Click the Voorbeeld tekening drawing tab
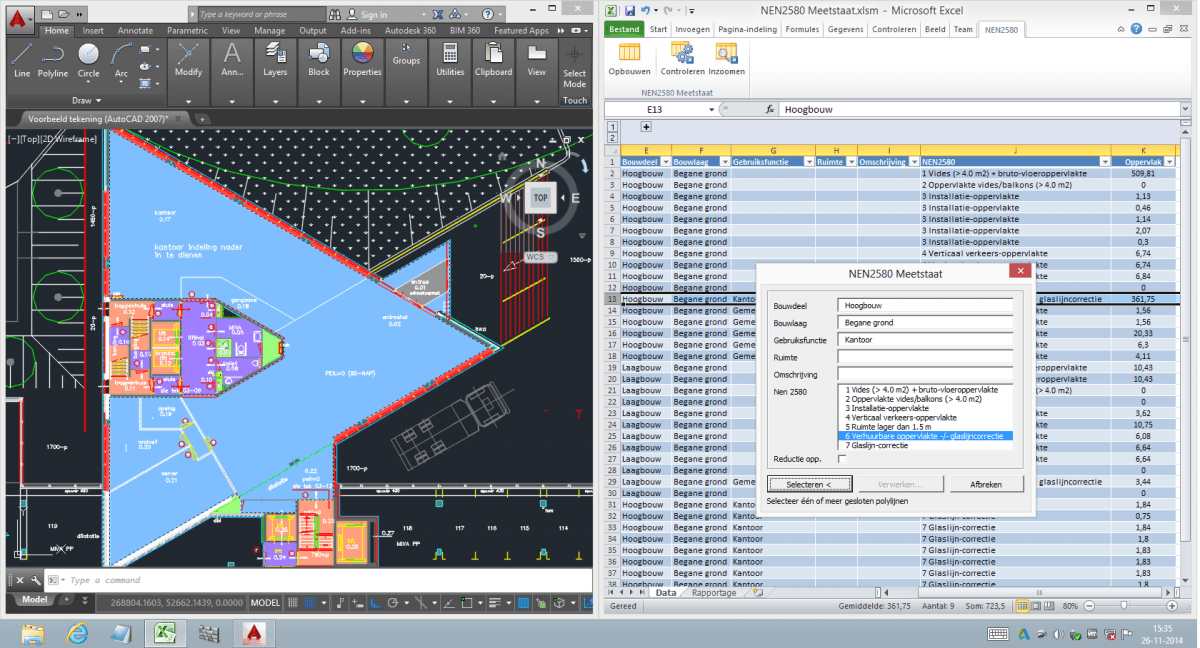Screen dimensions: 1200x648 (x=97, y=117)
